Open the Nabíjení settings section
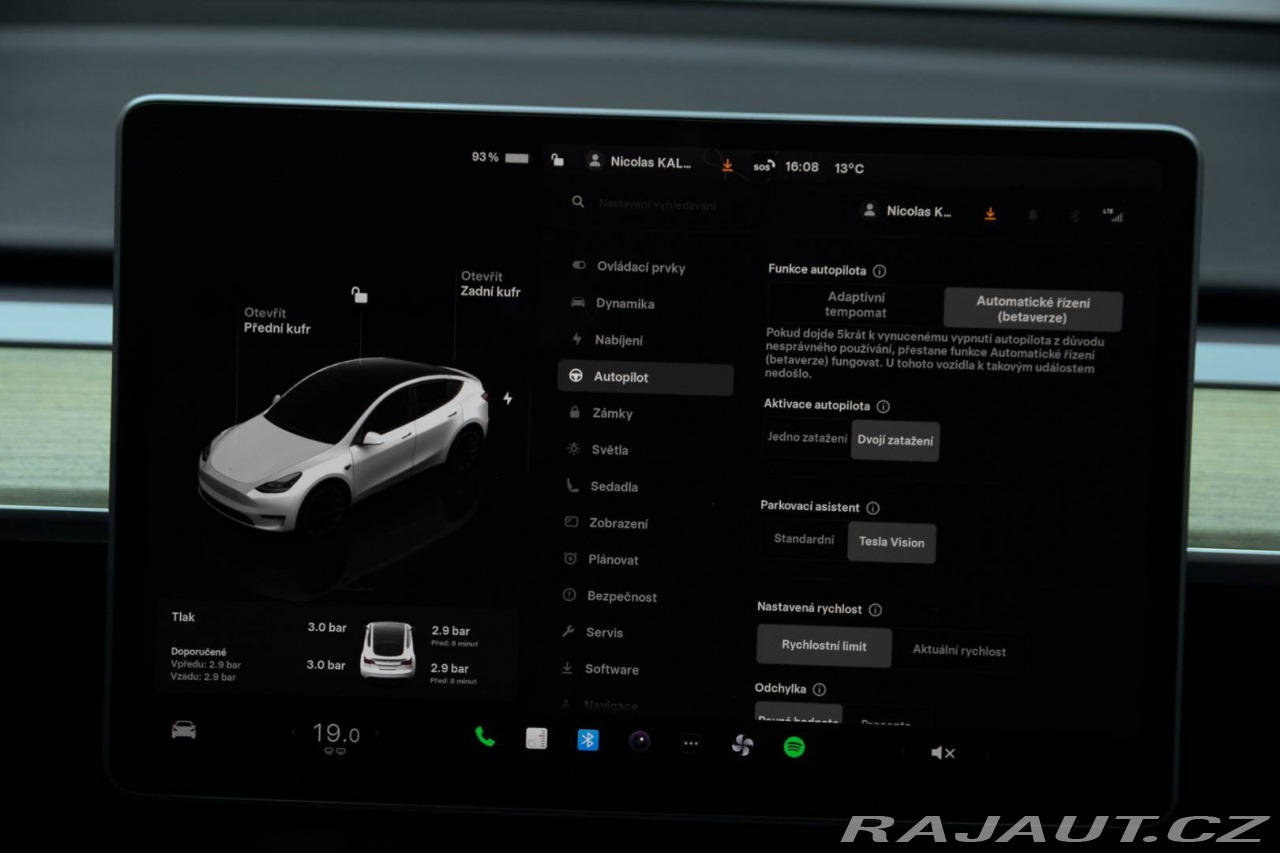 pos(618,340)
